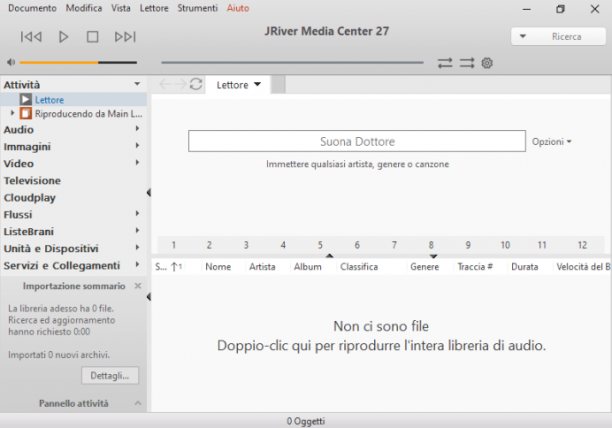The image size is (612, 428).
Task: Select number 1 in the number strip
Action: (x=174, y=245)
